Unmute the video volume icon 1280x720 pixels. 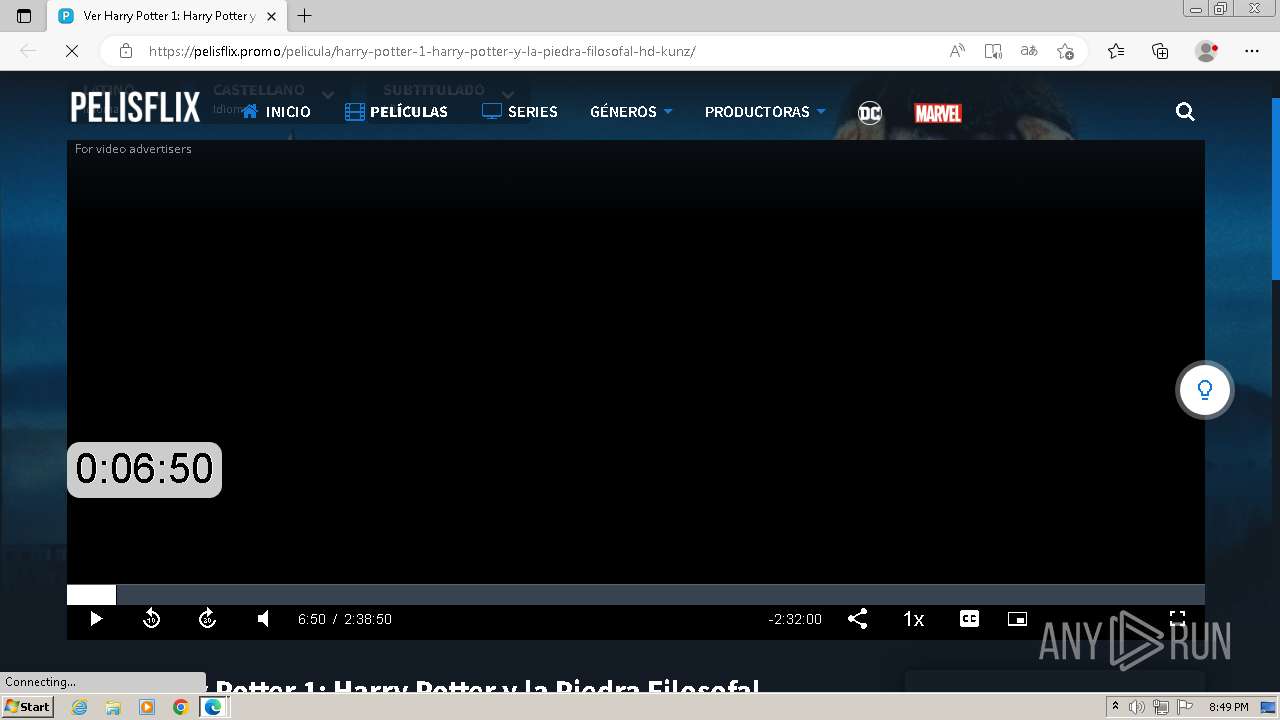(x=263, y=619)
